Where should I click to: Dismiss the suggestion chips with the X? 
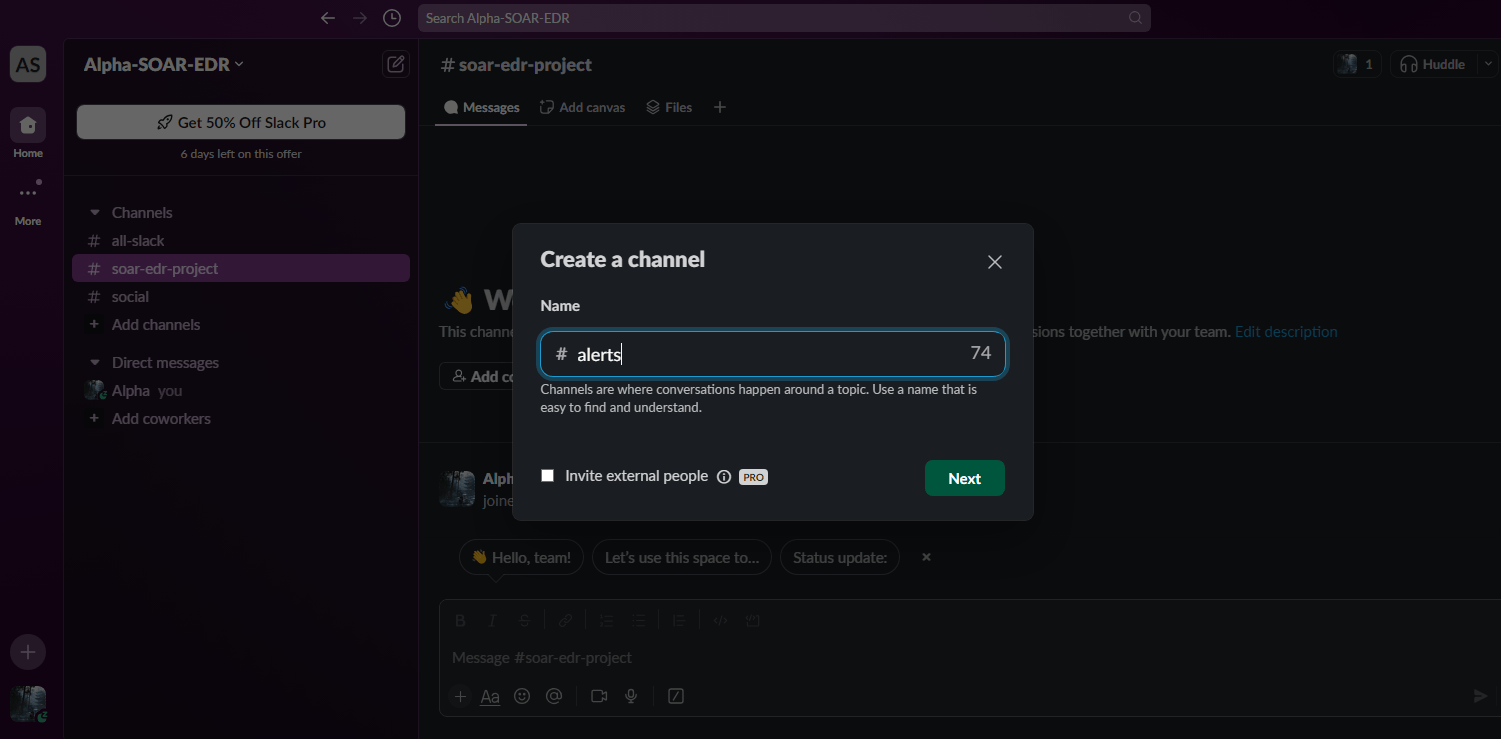(x=926, y=558)
